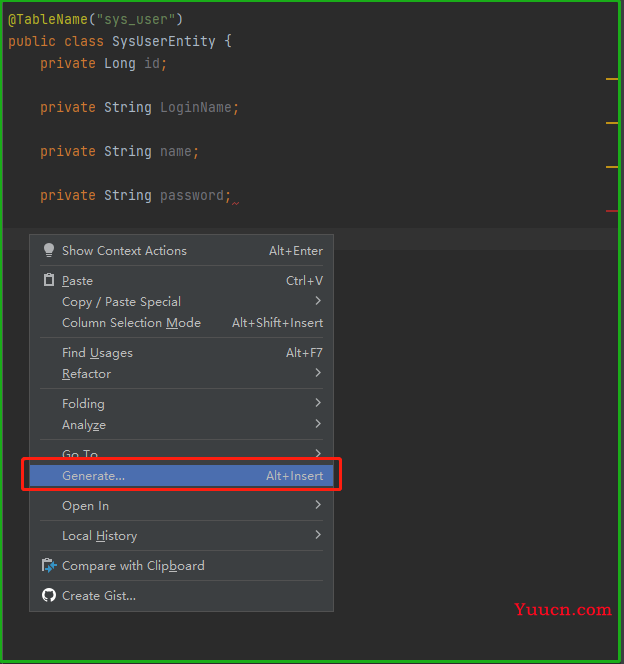Viewport: 624px width, 664px height.
Task: Choose Show Context Actions menu entry
Action: [124, 251]
